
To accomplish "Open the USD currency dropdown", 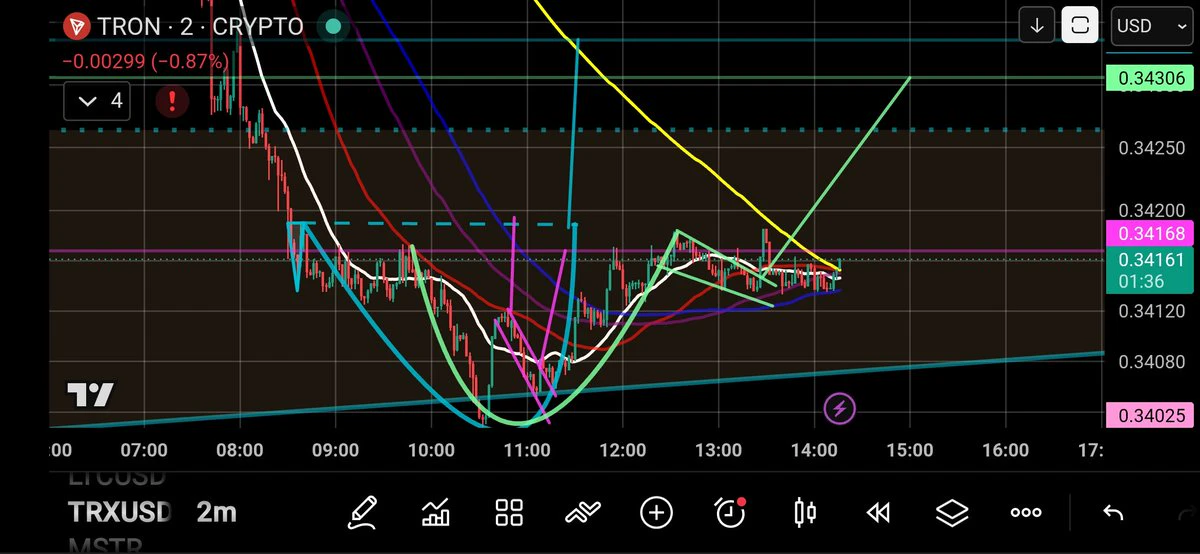I will (x=1152, y=26).
